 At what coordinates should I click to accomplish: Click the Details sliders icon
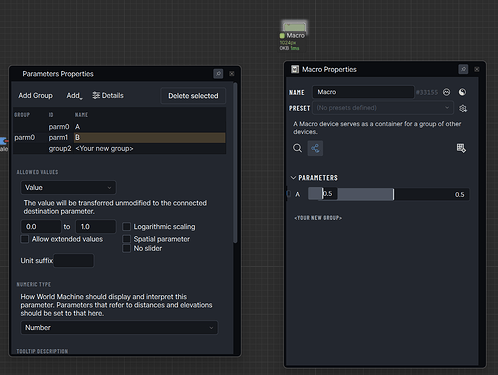[x=96, y=96]
